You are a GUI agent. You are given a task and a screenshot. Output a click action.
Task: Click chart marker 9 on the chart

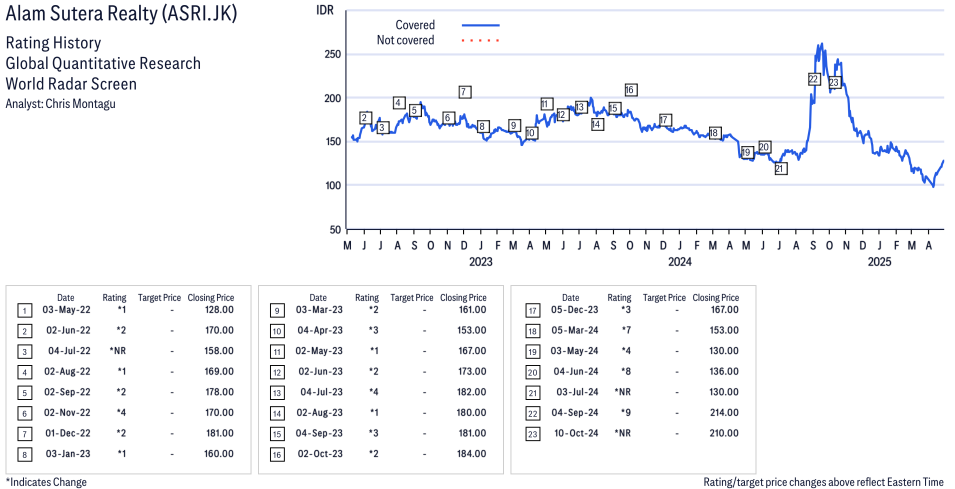pos(513,125)
